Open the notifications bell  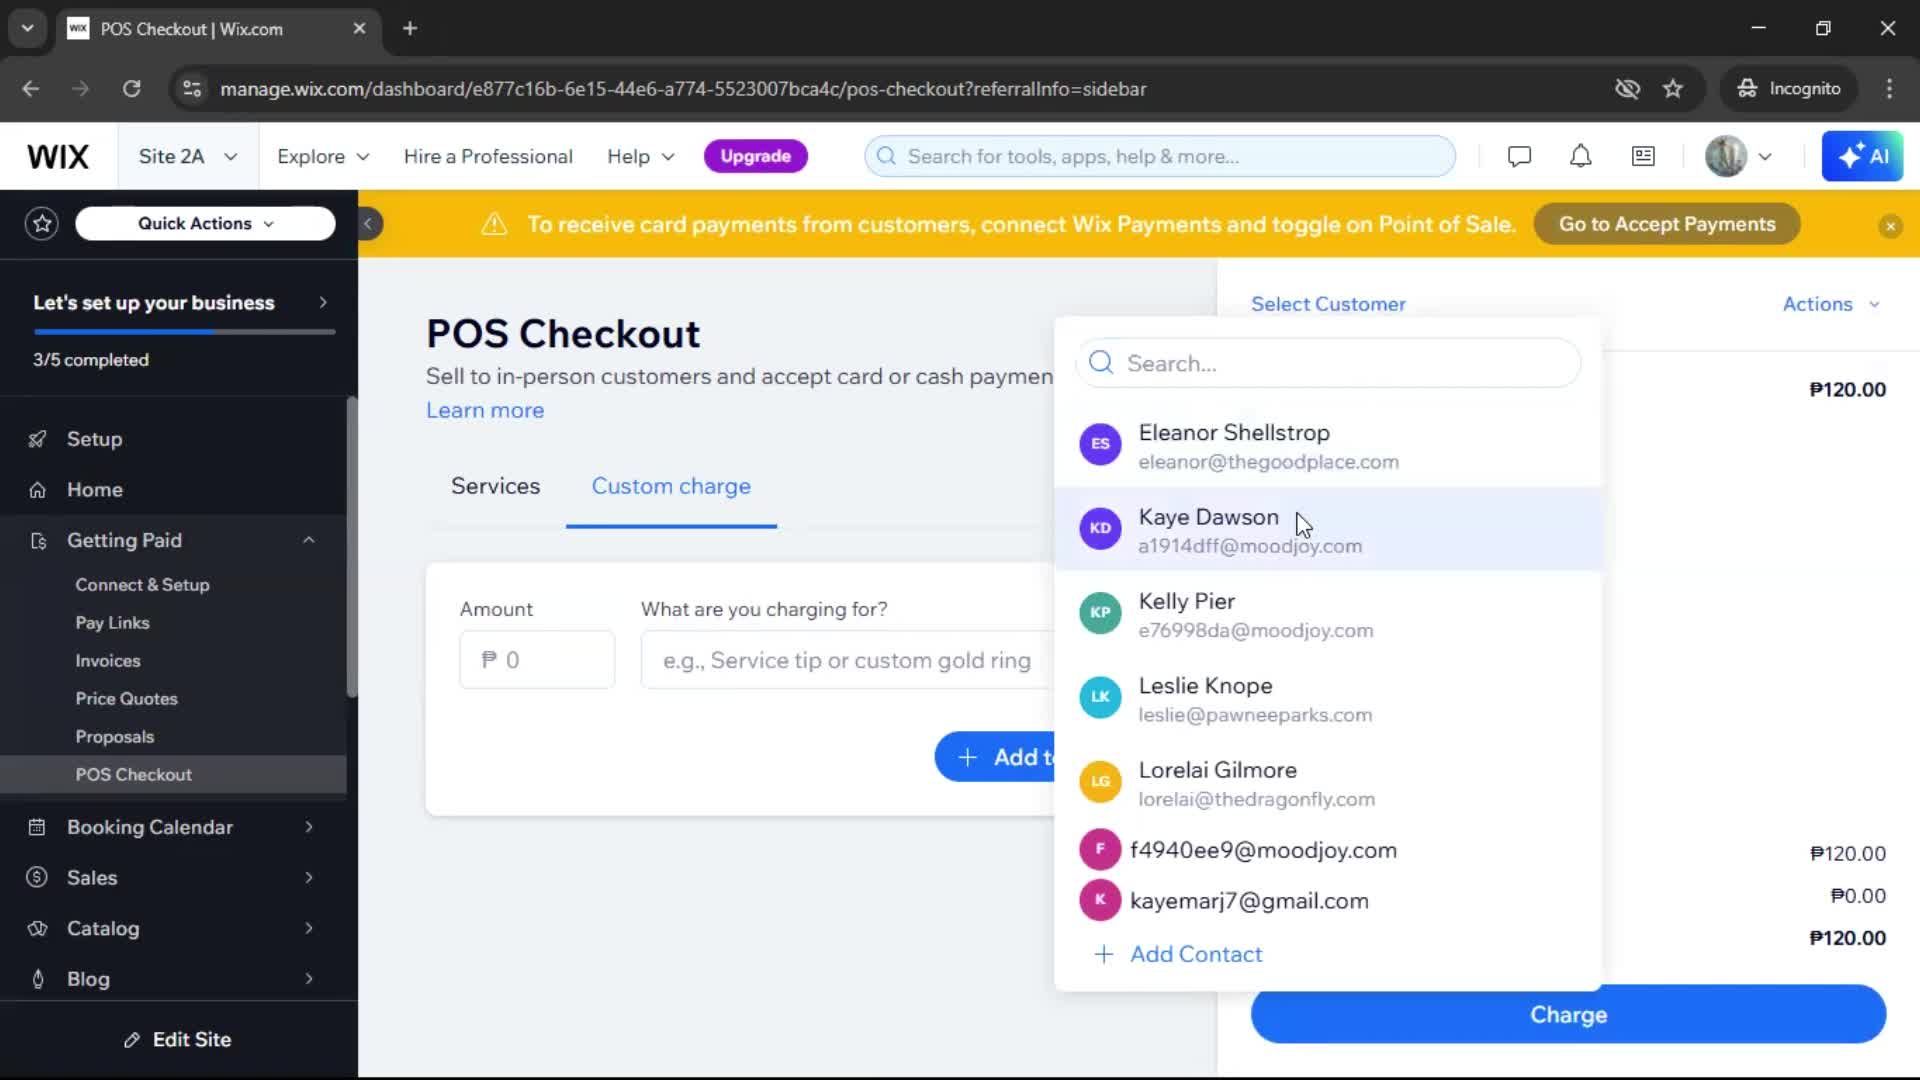tap(1580, 157)
